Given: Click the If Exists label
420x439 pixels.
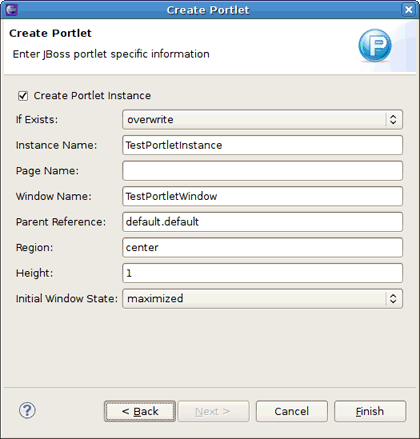Looking at the screenshot, I should tap(37, 119).
